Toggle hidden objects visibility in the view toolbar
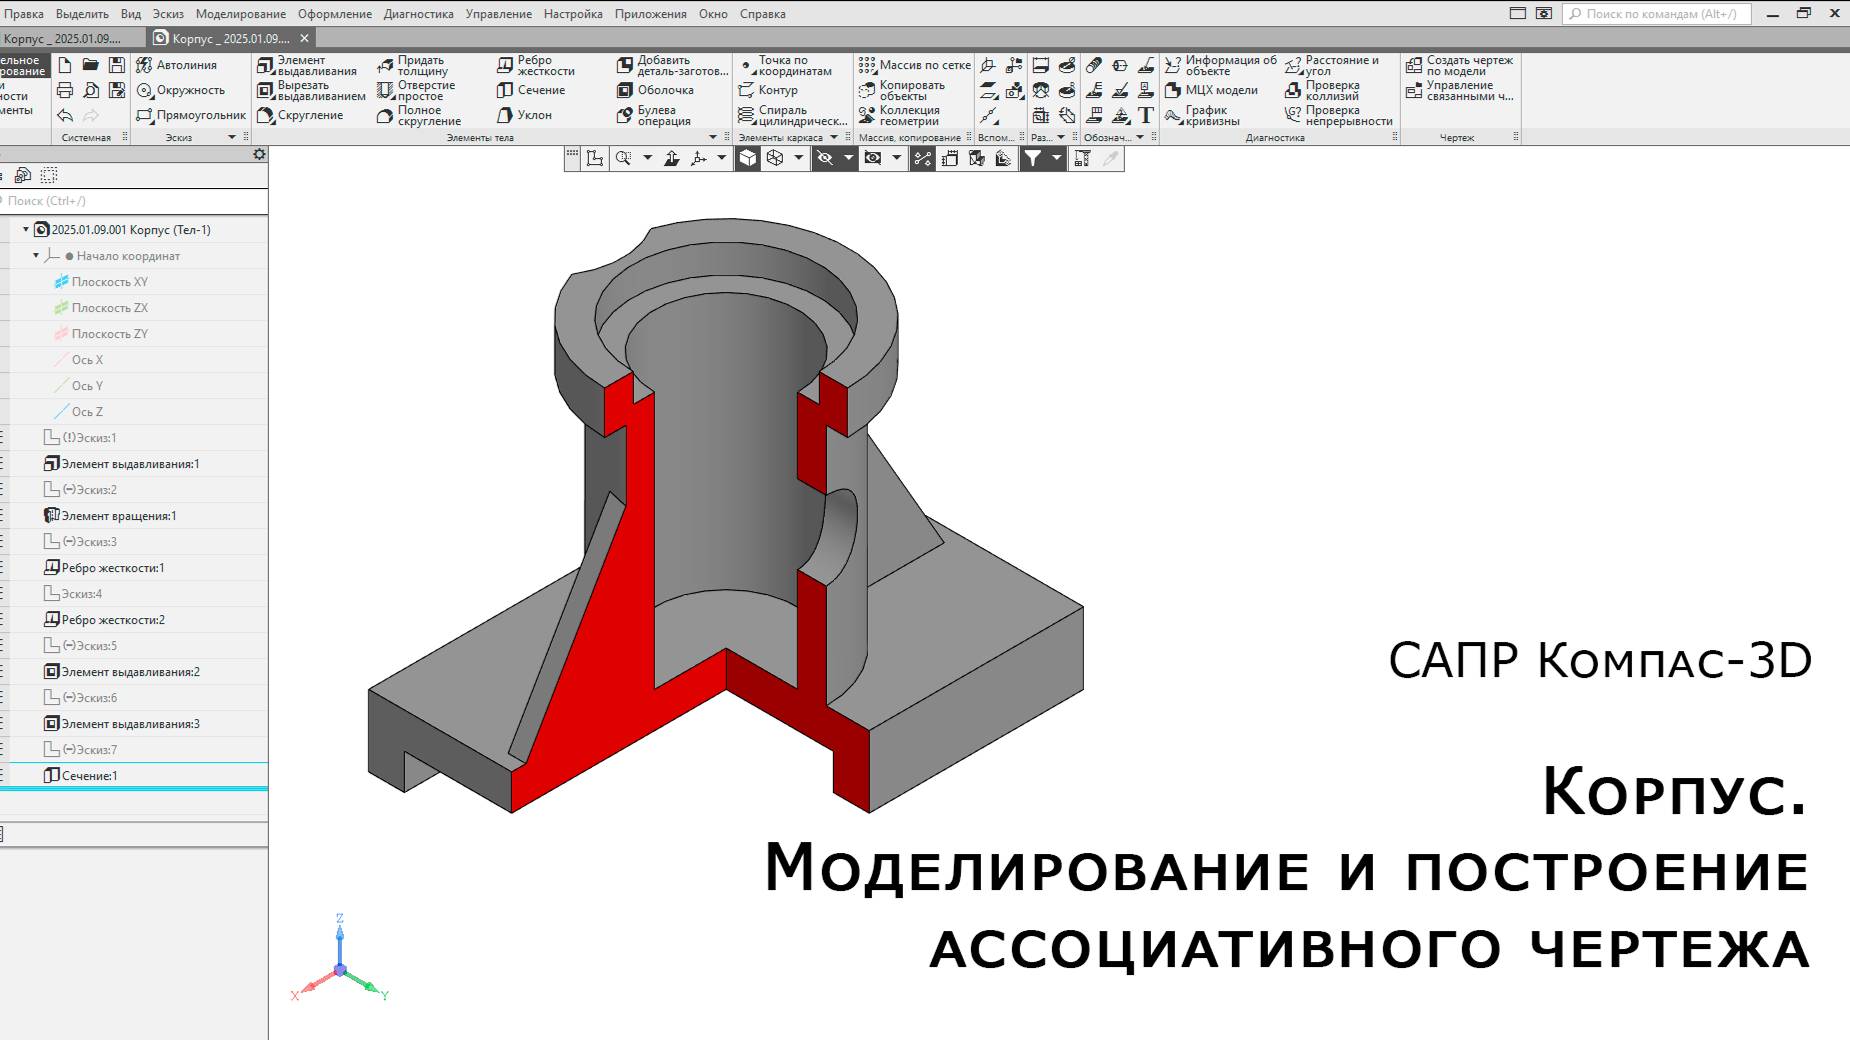Viewport: 1850px width, 1040px height. pos(824,157)
